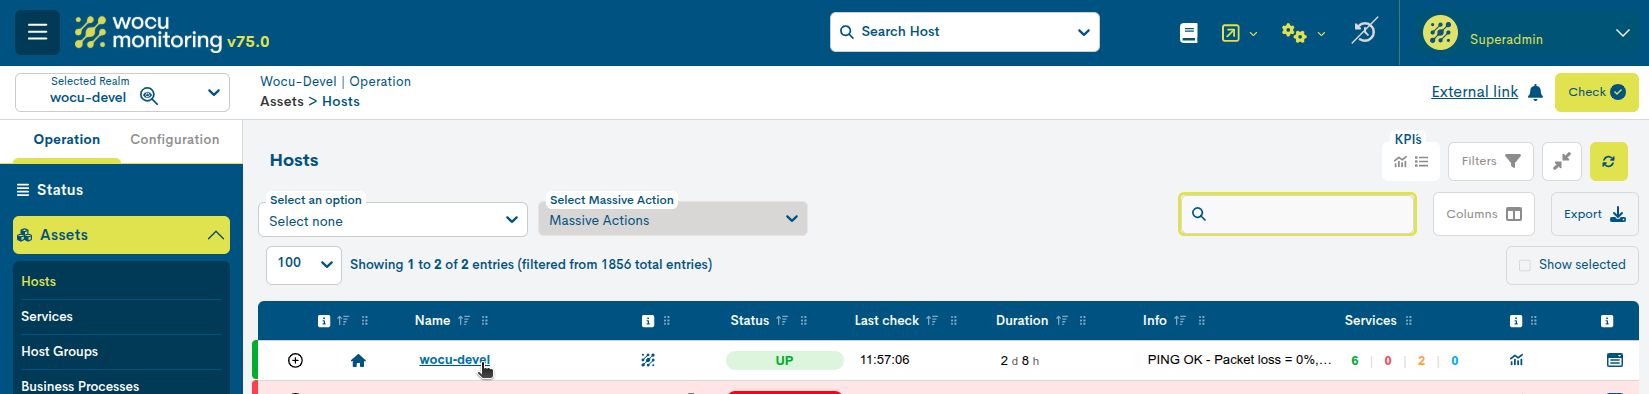Open the wocu-devel host link
The height and width of the screenshot is (394, 1649).
[454, 360]
